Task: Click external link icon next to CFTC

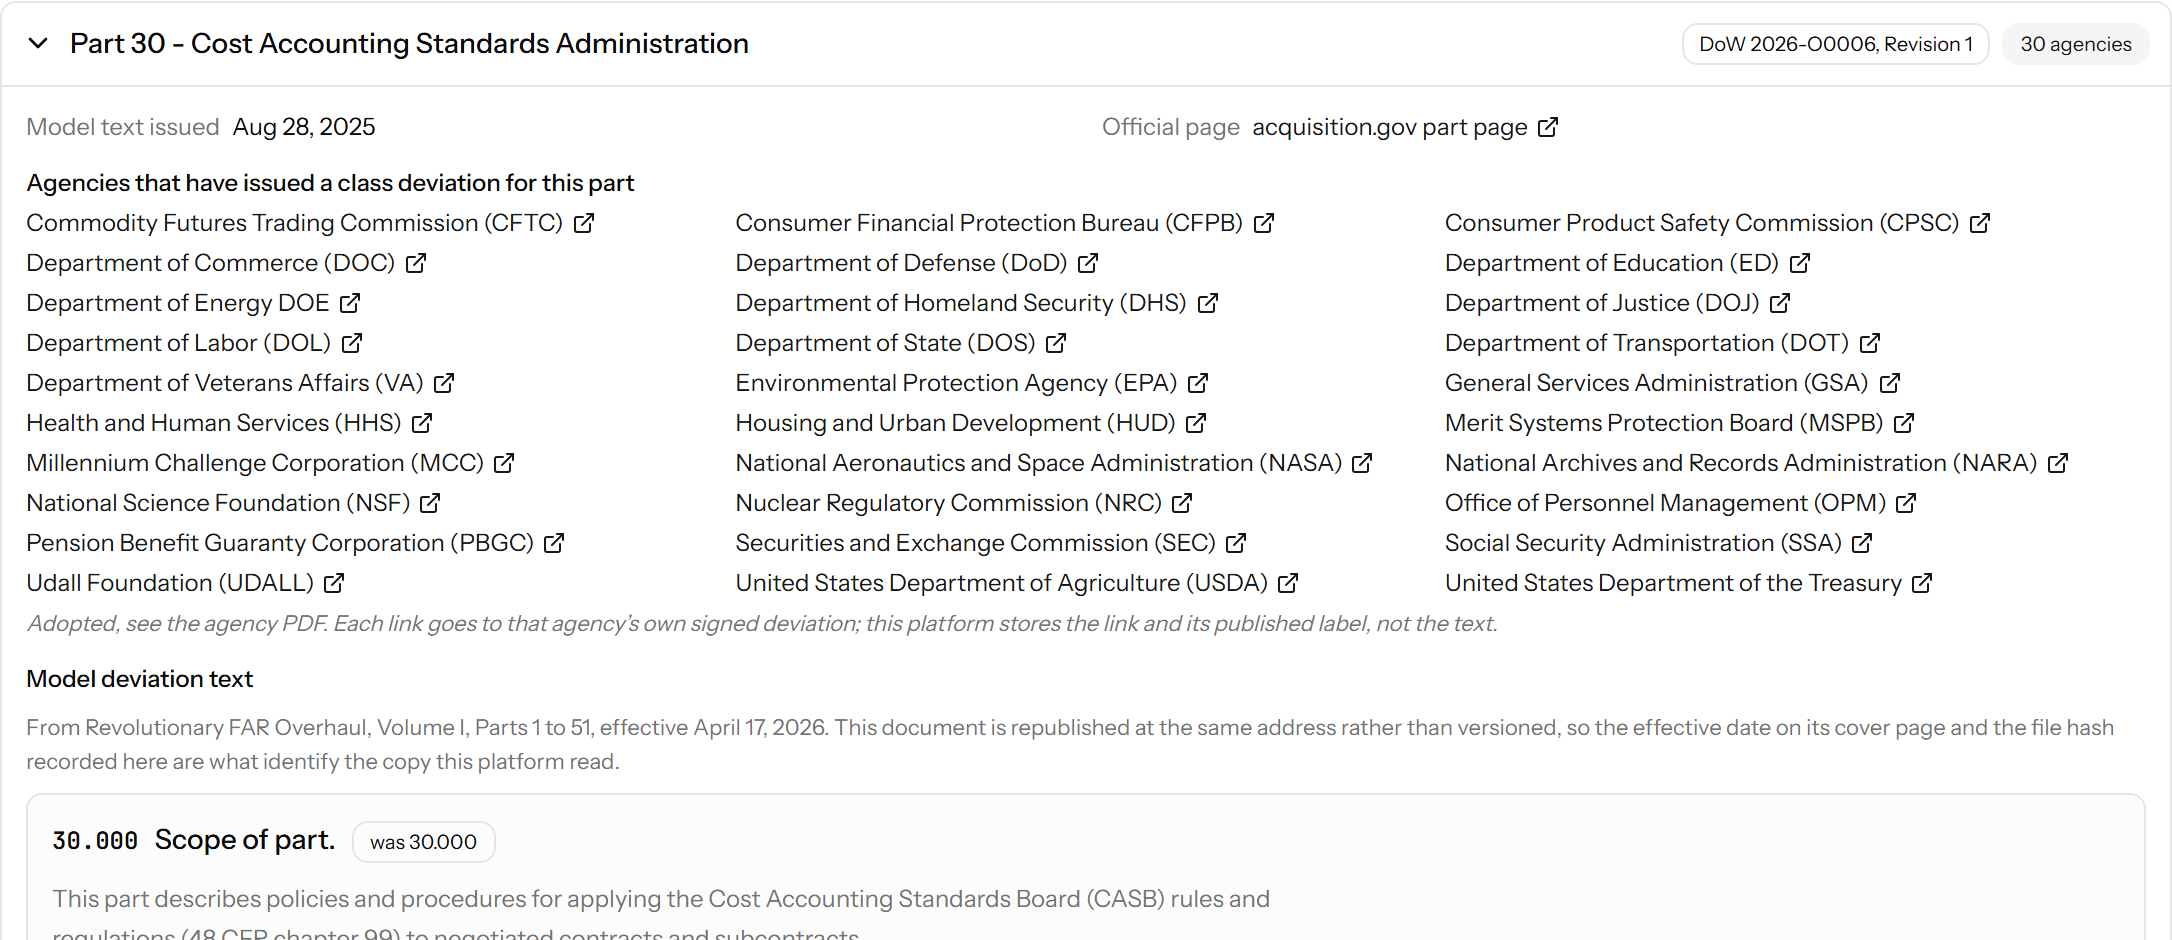Action: point(584,223)
